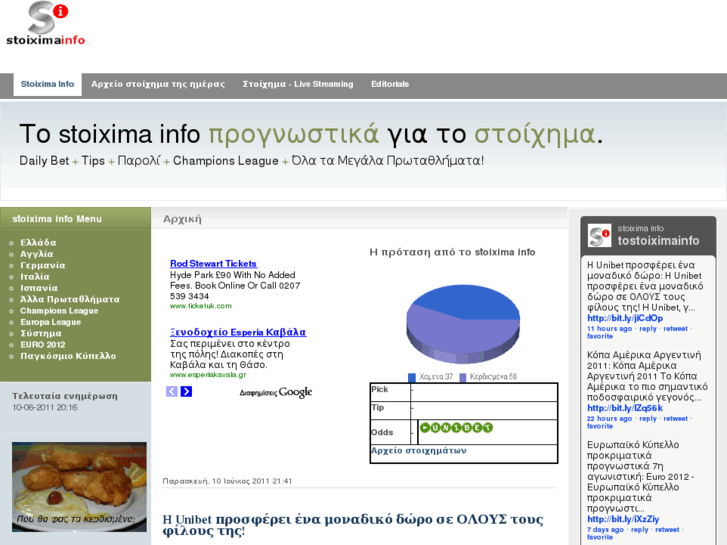Open the Rod Stewart Tickets ad link
This screenshot has width=727, height=545.
213,263
